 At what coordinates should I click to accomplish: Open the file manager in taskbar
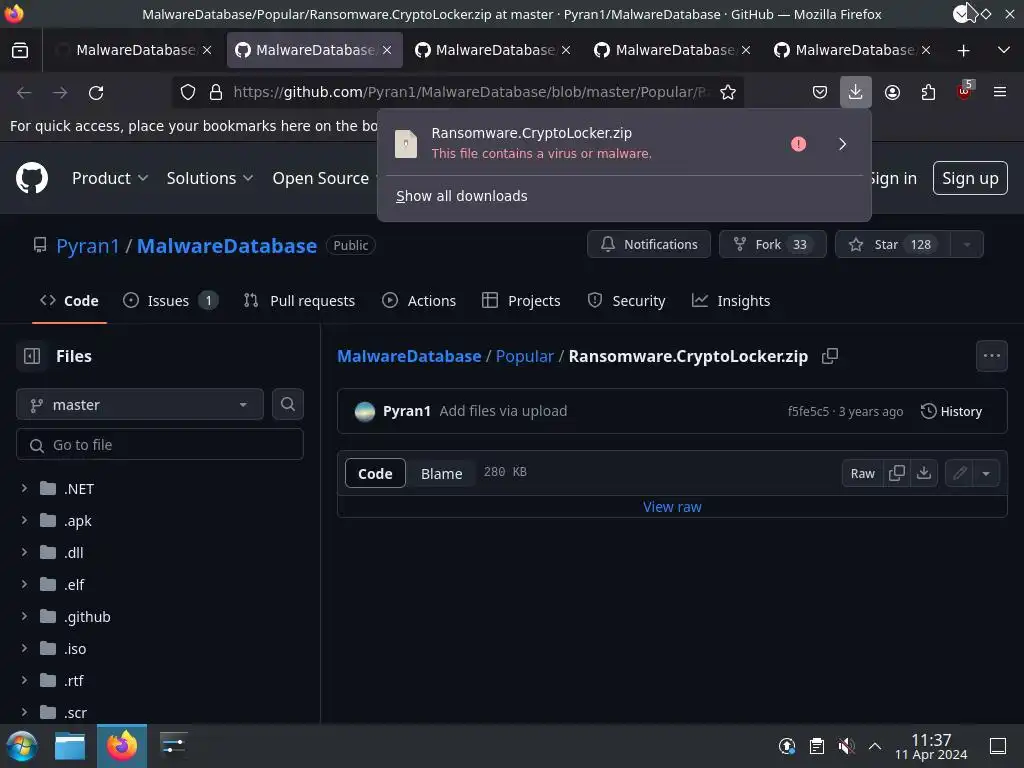[70, 746]
